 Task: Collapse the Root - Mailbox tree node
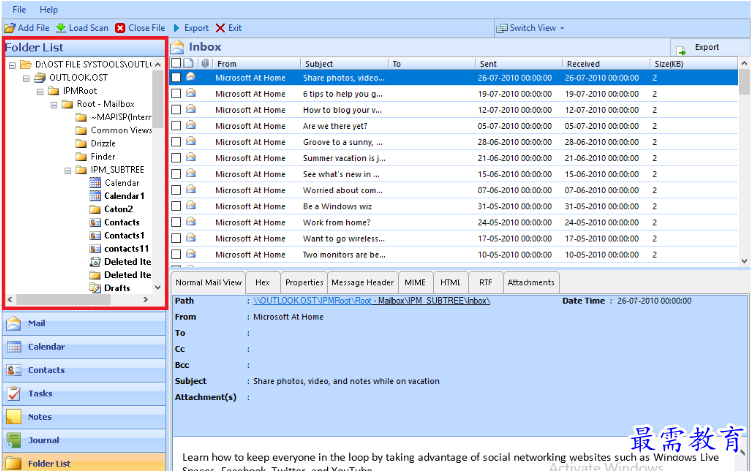54,105
